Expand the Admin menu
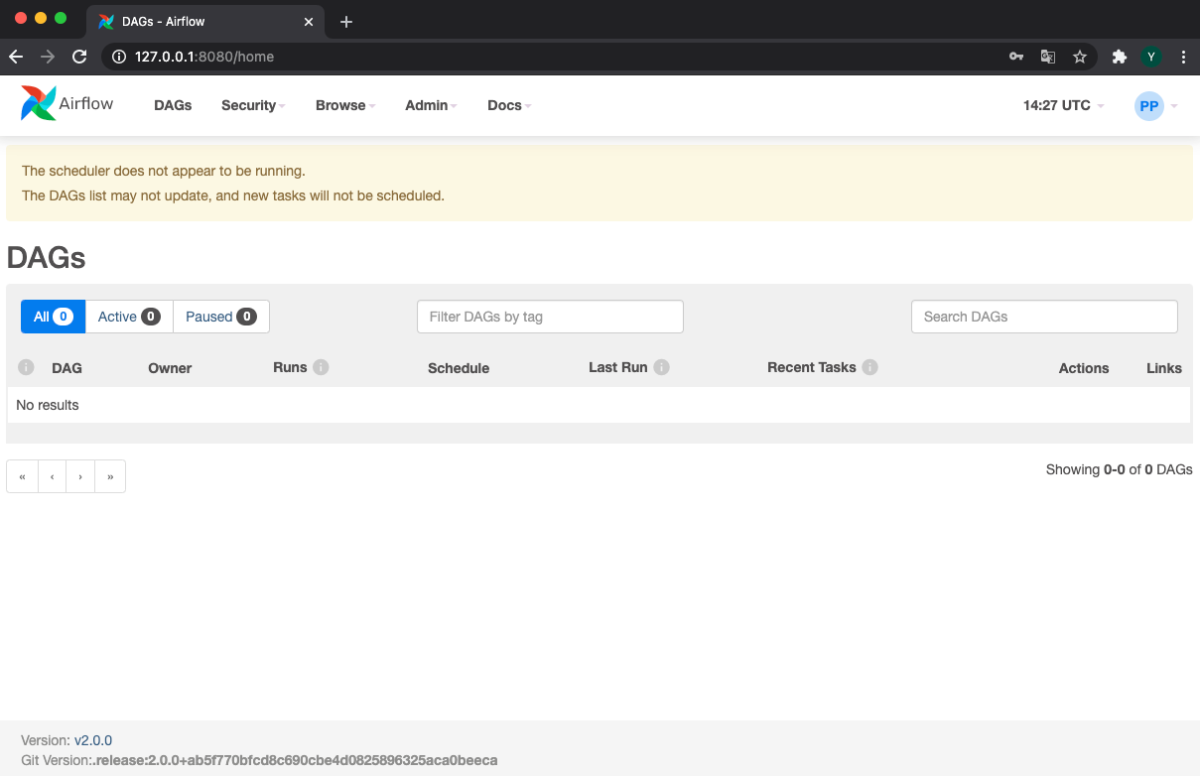Screen dimensions: 1200x776 (x=431, y=105)
